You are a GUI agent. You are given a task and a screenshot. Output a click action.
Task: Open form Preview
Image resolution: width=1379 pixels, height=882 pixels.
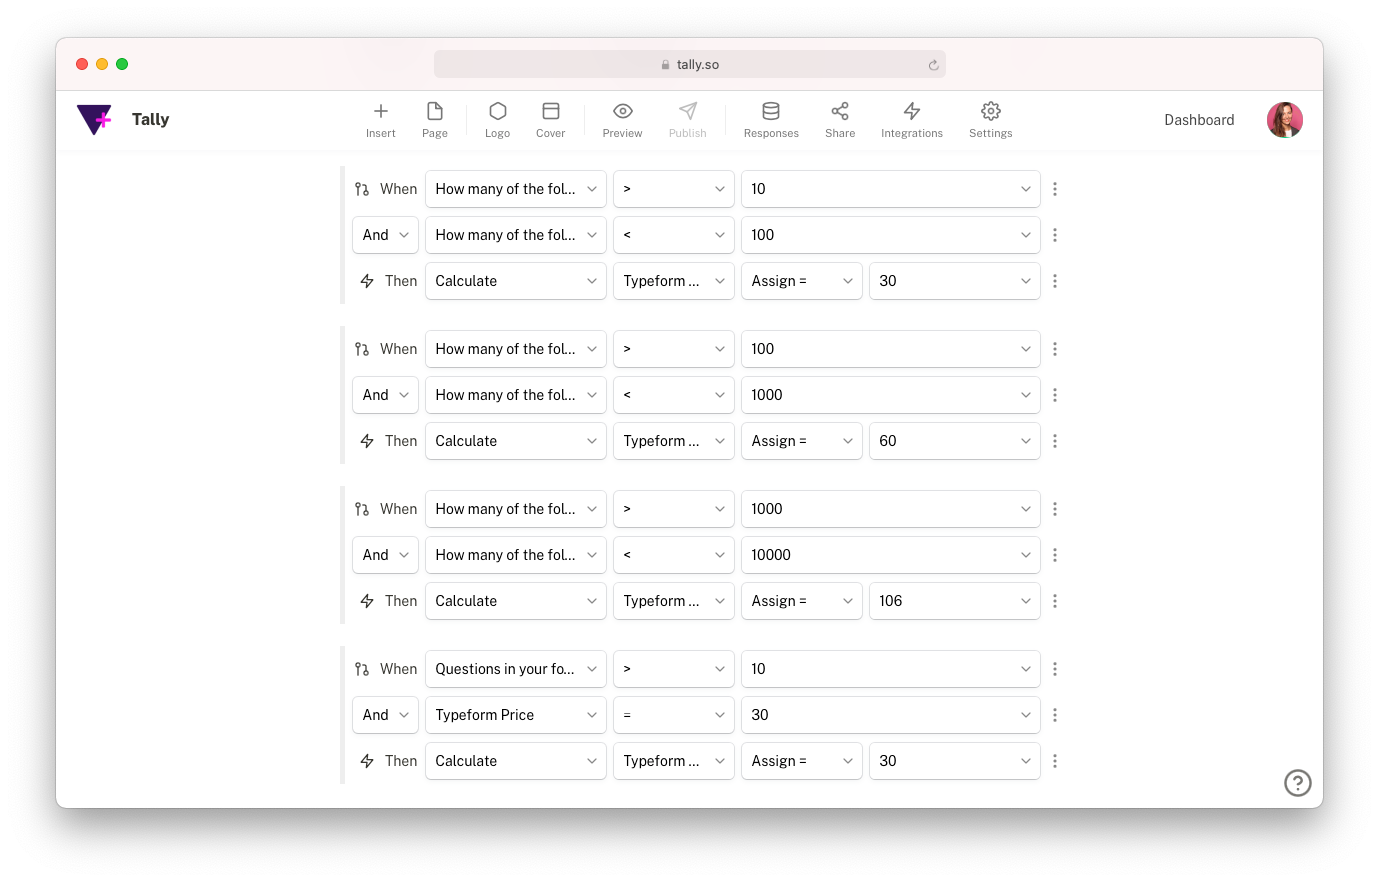click(622, 120)
